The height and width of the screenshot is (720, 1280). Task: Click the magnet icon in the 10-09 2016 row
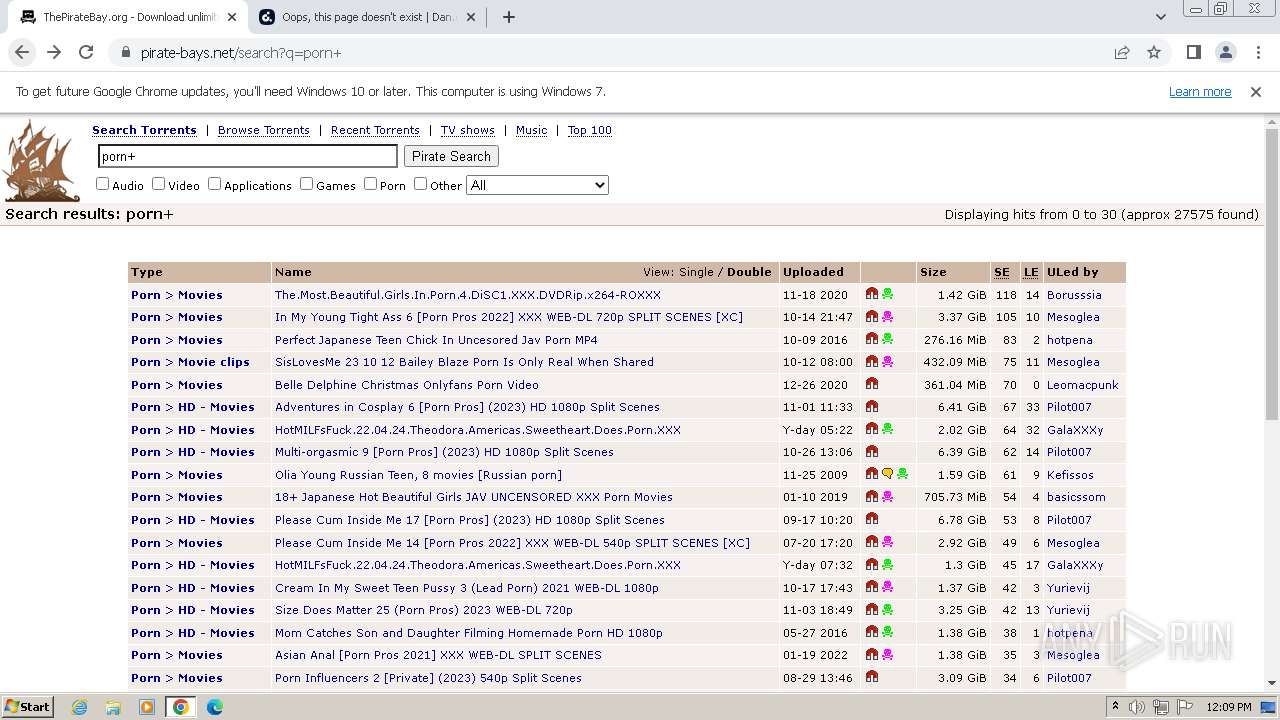(872, 340)
